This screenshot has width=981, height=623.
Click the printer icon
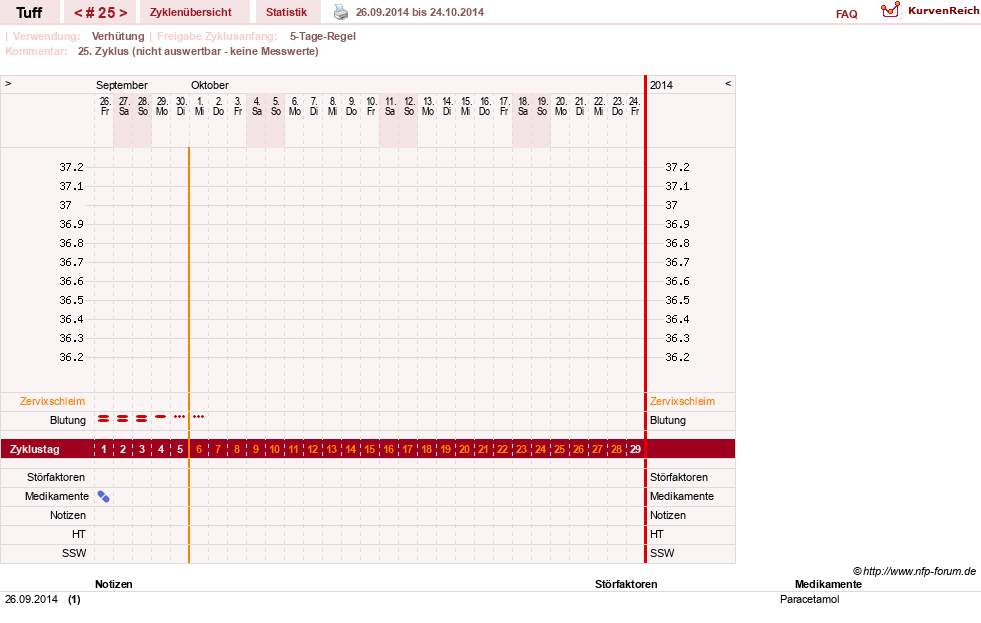340,12
